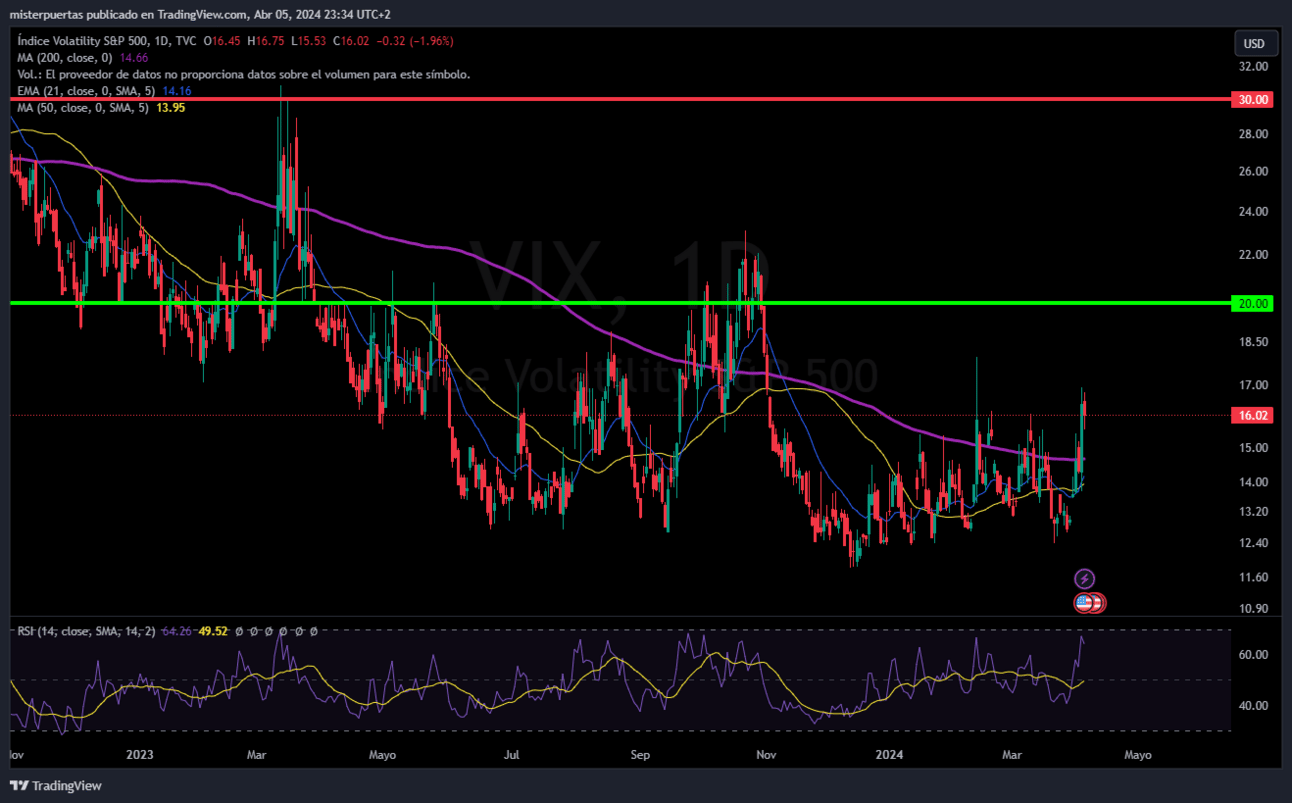1292x803 pixels.
Task: Click the red 30.00 price label
Action: 1254,100
